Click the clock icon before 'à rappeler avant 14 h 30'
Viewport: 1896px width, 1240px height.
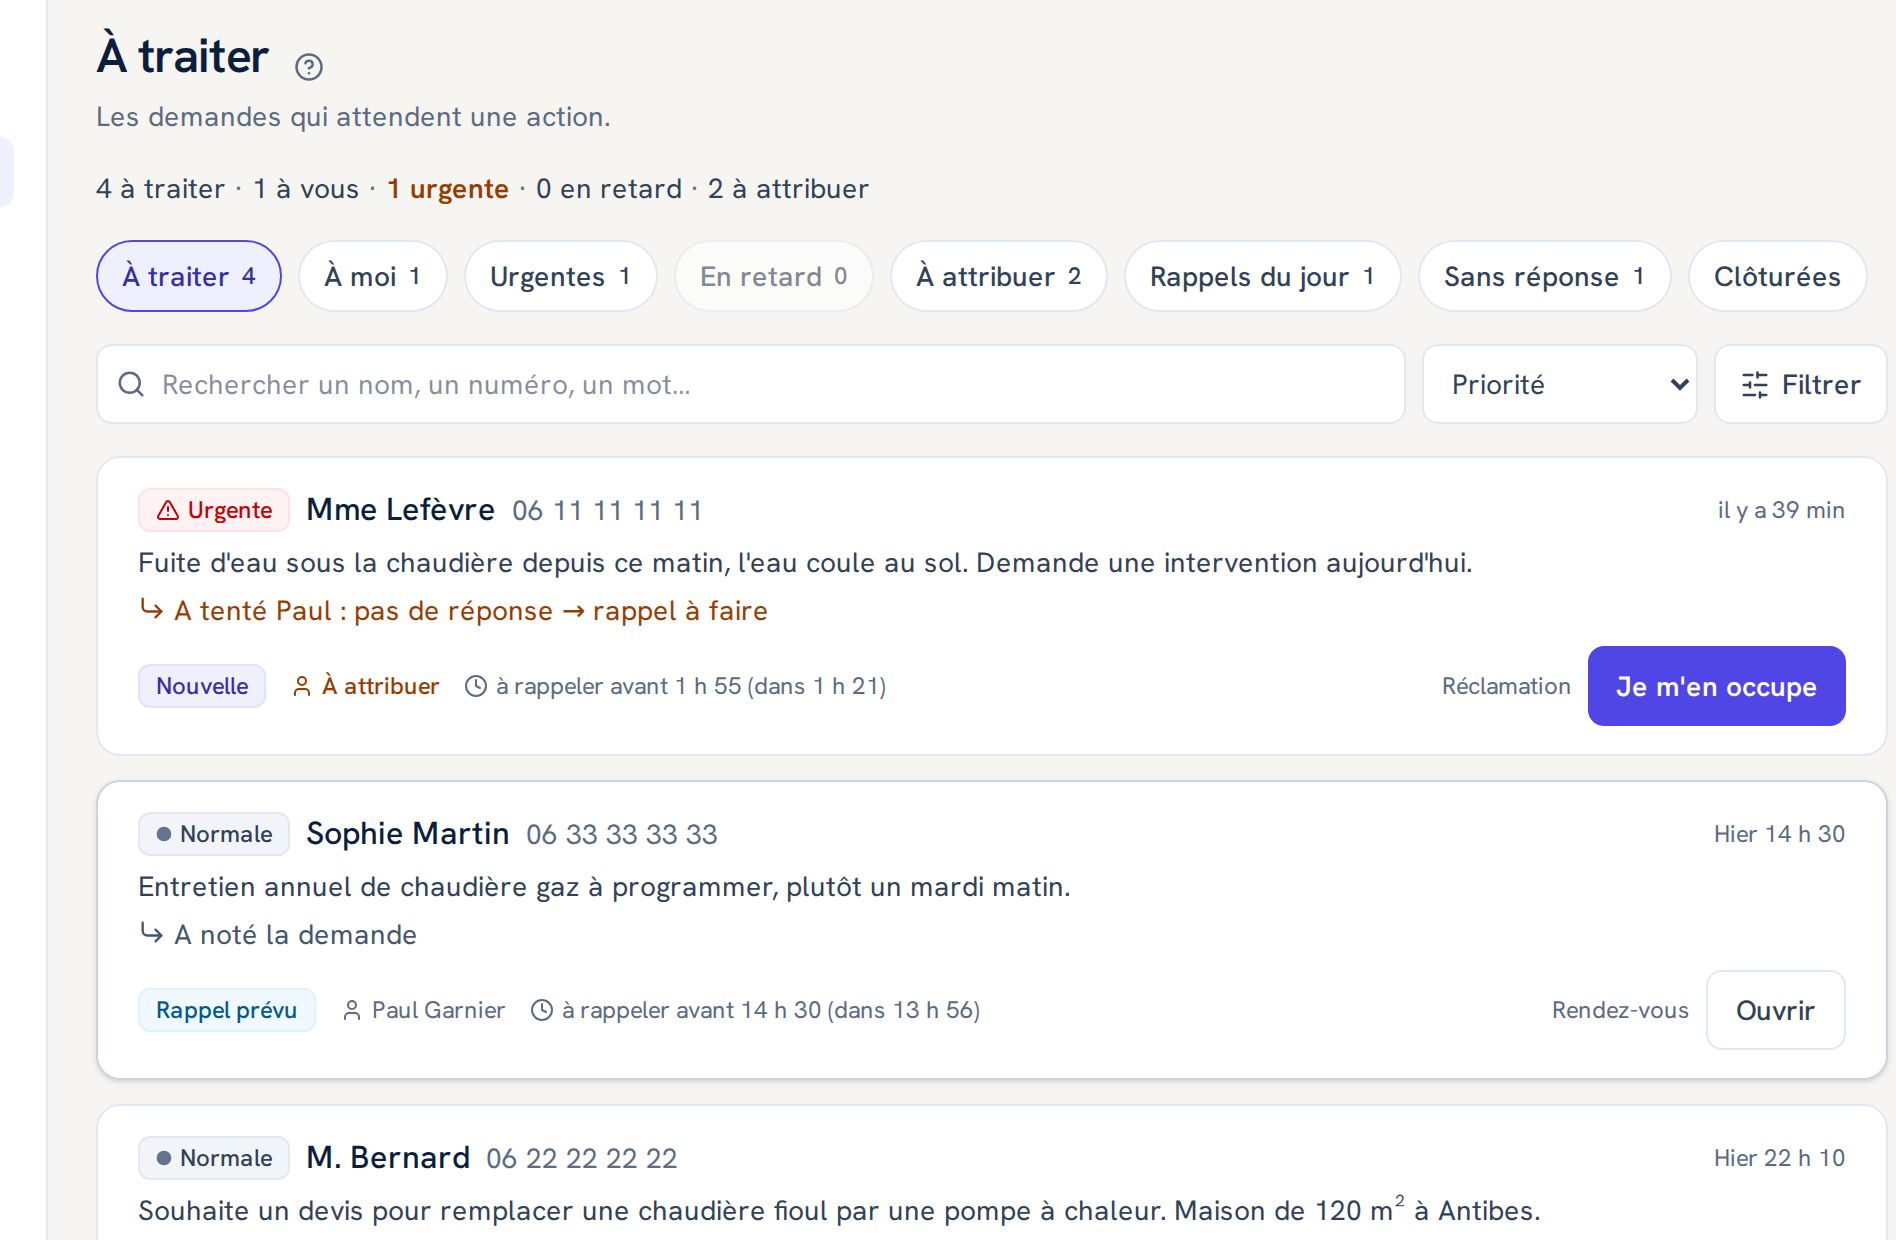[x=541, y=1010]
